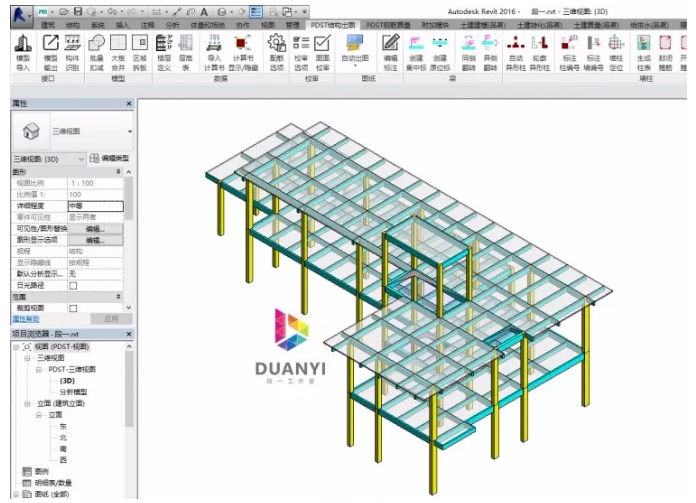Click the 层高表 story height table icon
The image size is (696, 503).
pyautogui.click(x=186, y=44)
